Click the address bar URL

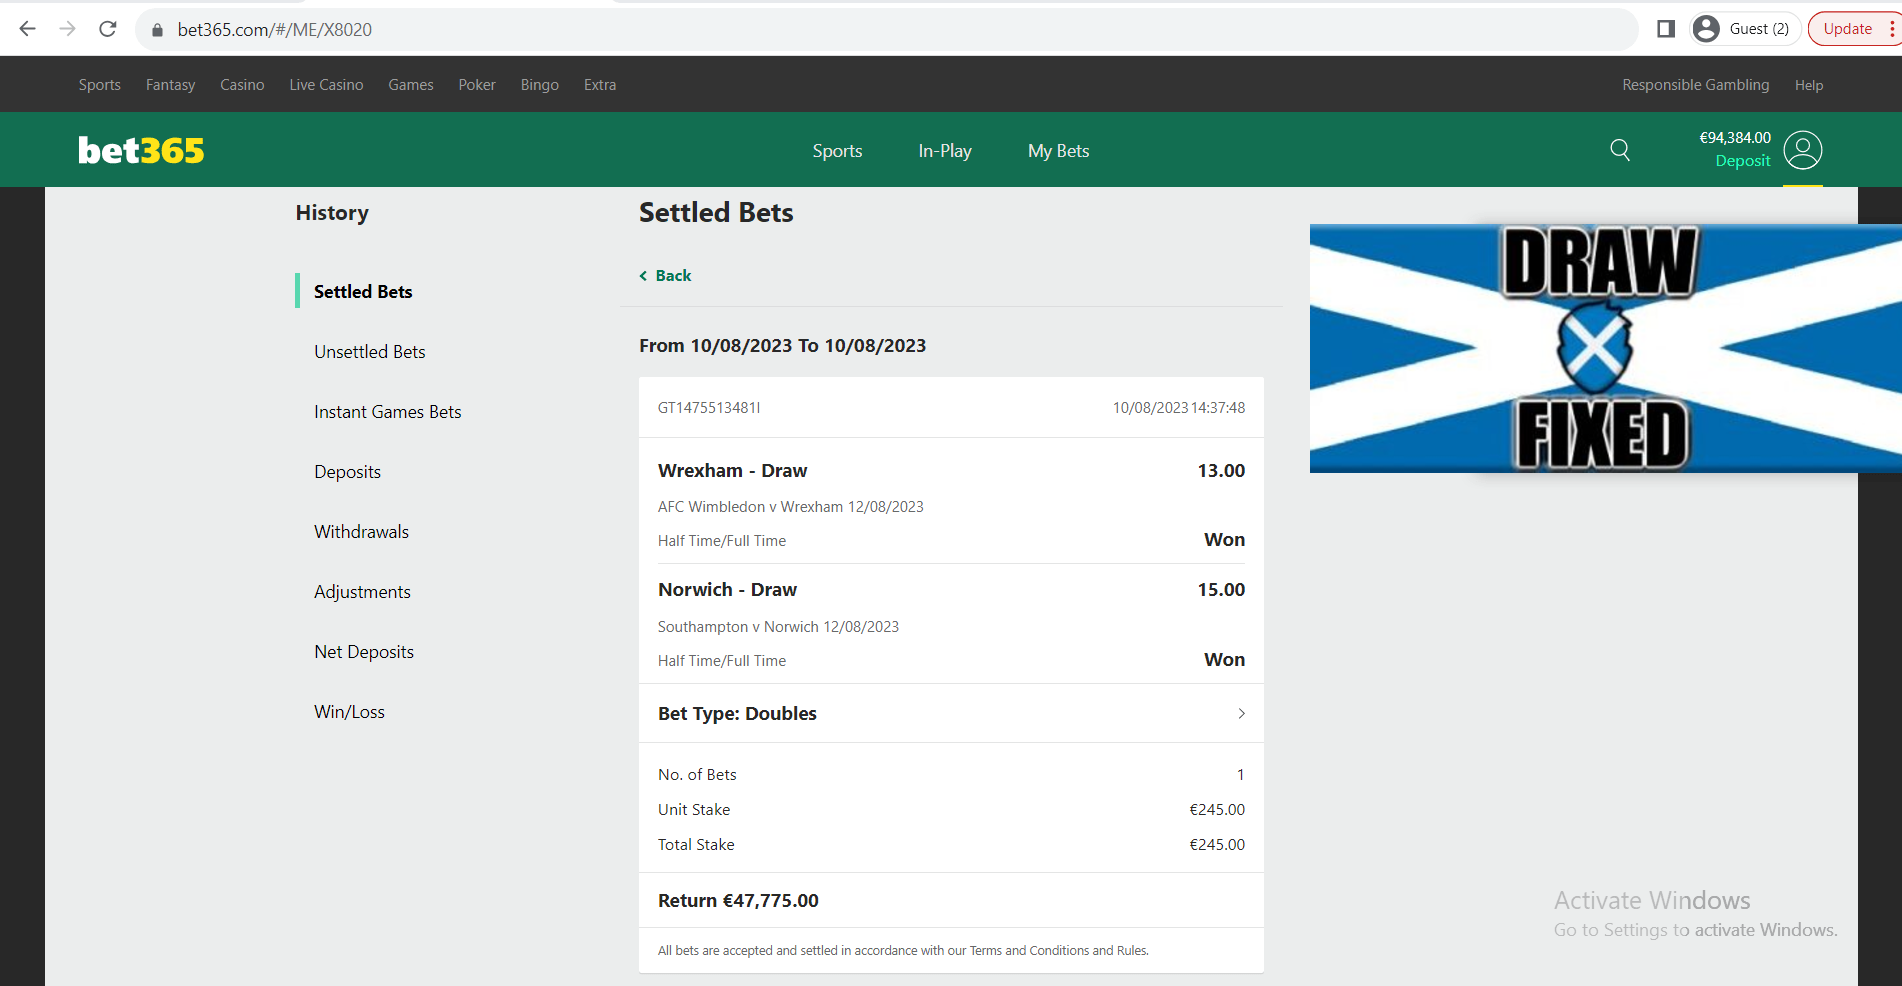click(274, 30)
